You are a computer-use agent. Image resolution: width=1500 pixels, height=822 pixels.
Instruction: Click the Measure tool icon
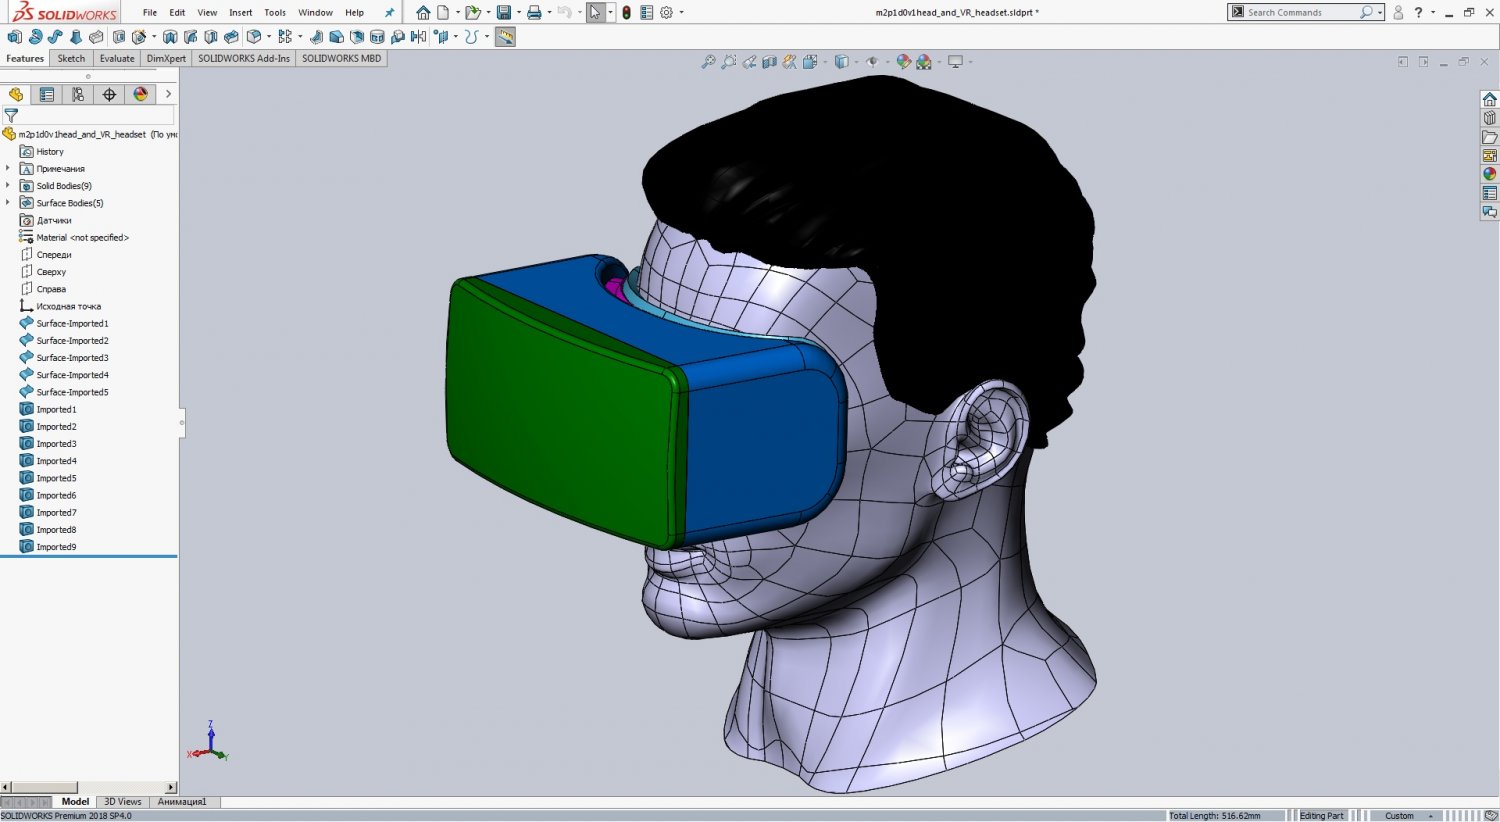pyautogui.click(x=788, y=61)
